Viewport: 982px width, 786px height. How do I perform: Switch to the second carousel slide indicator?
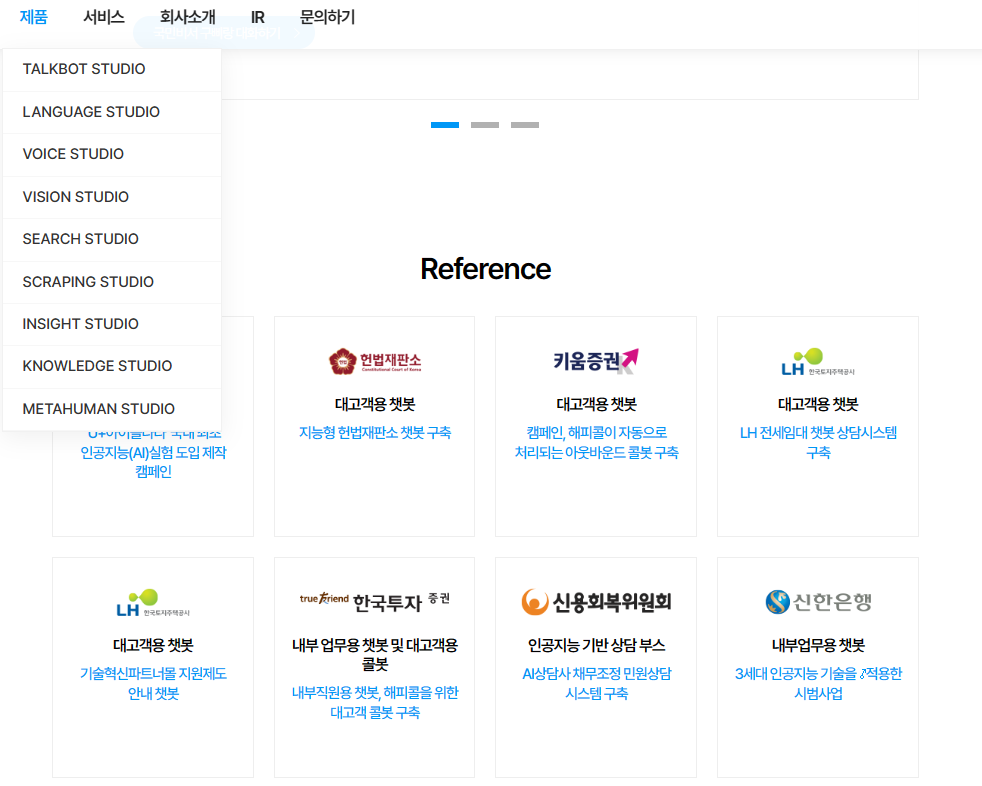coord(485,125)
